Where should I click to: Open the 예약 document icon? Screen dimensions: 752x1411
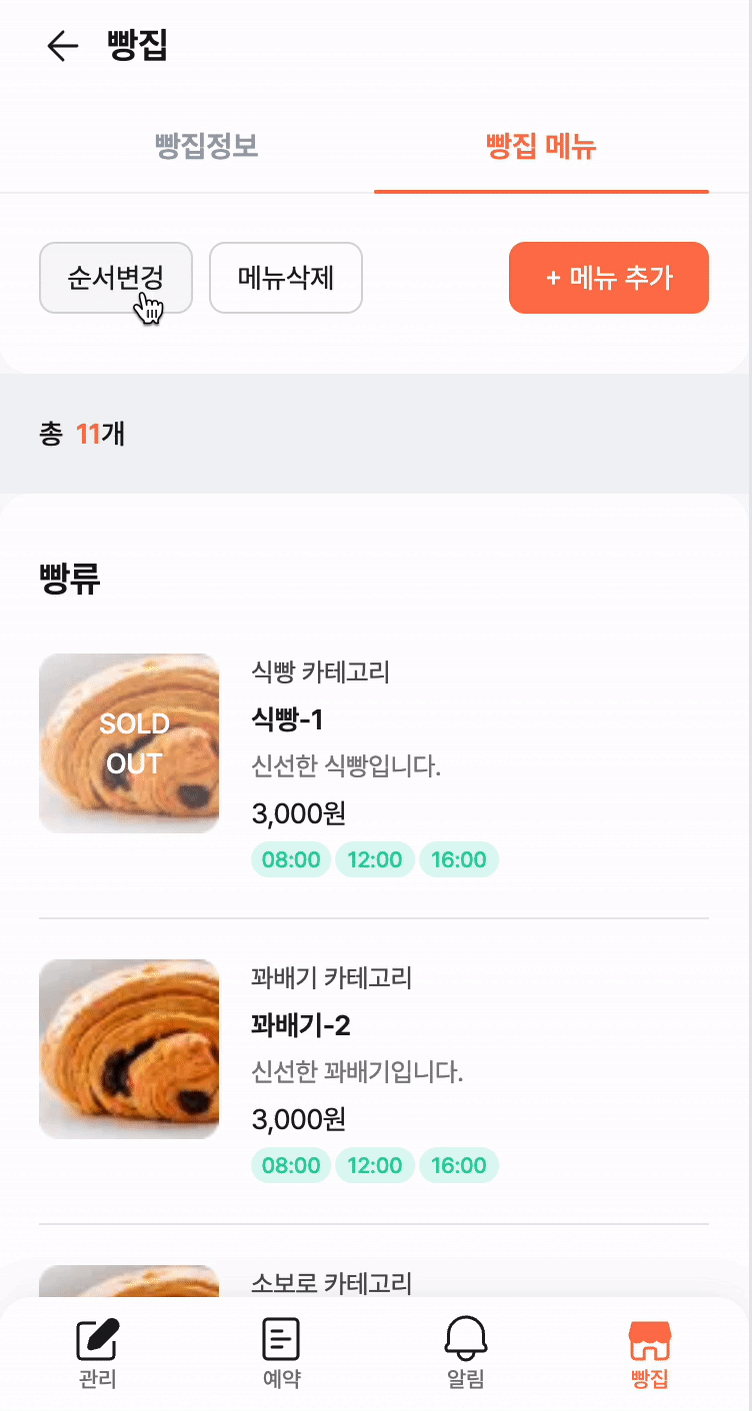281,1340
